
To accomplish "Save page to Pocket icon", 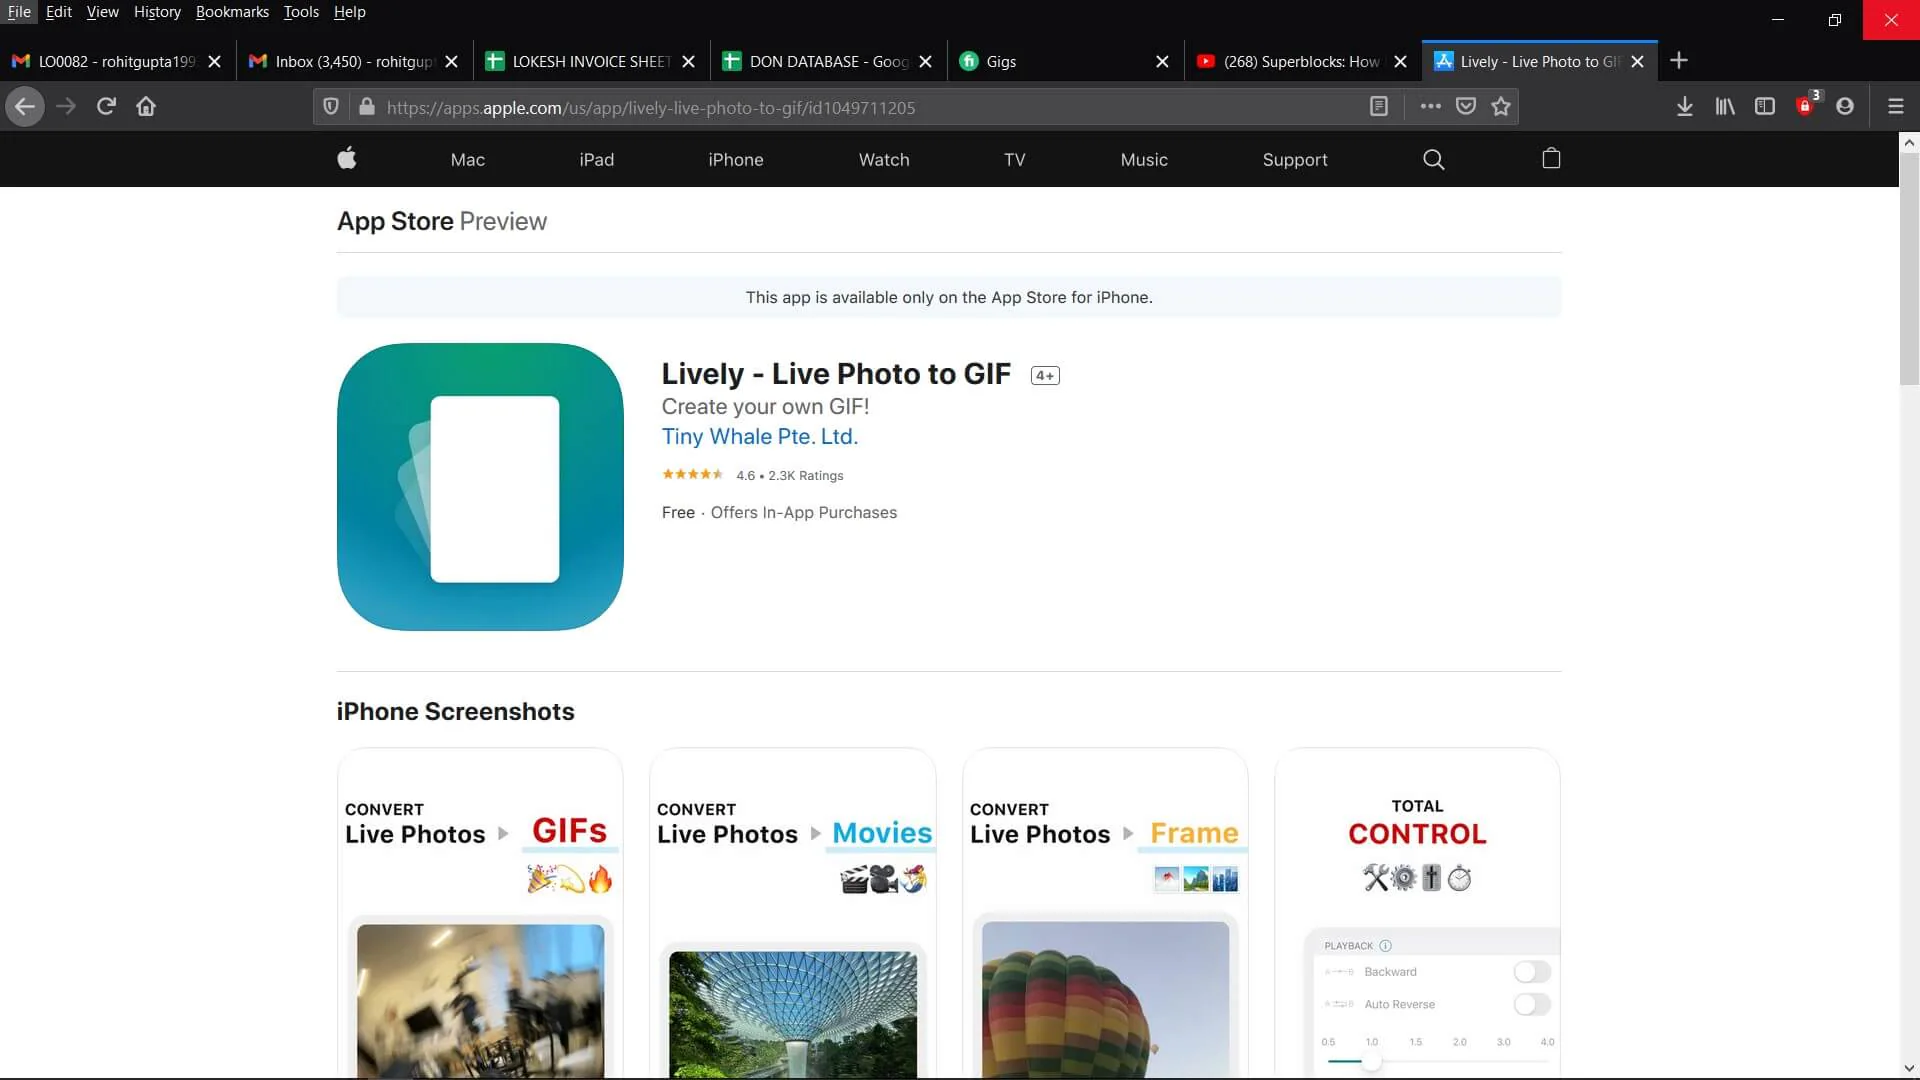I will pyautogui.click(x=1466, y=107).
